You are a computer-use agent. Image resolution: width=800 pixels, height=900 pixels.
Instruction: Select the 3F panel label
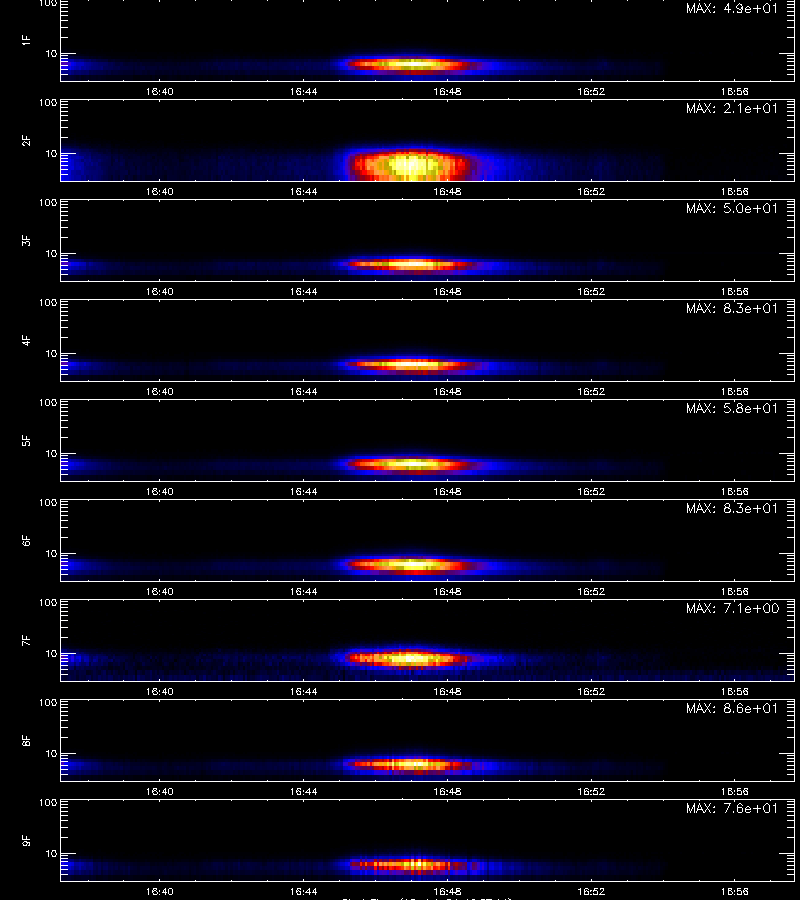(x=26, y=240)
